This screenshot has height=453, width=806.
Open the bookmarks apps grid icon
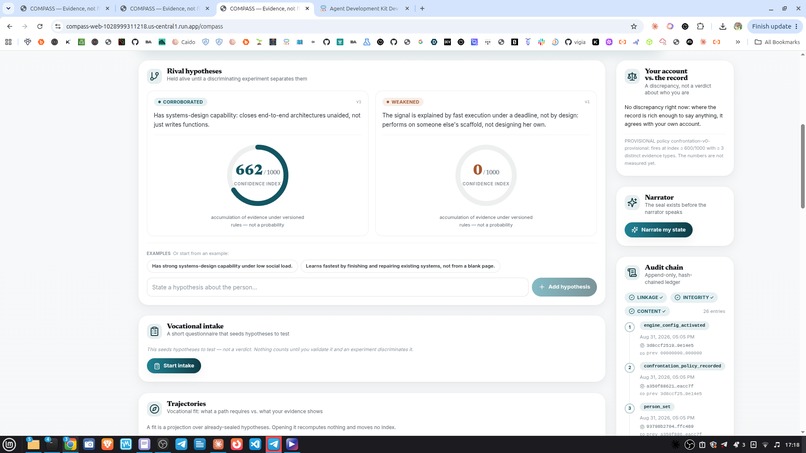(x=8, y=42)
